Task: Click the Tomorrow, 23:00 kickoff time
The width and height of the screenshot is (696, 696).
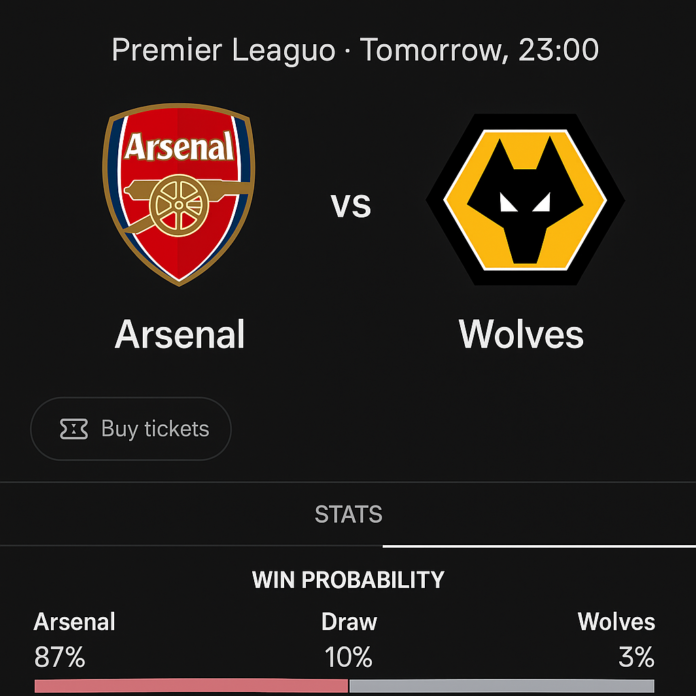Action: tap(479, 50)
